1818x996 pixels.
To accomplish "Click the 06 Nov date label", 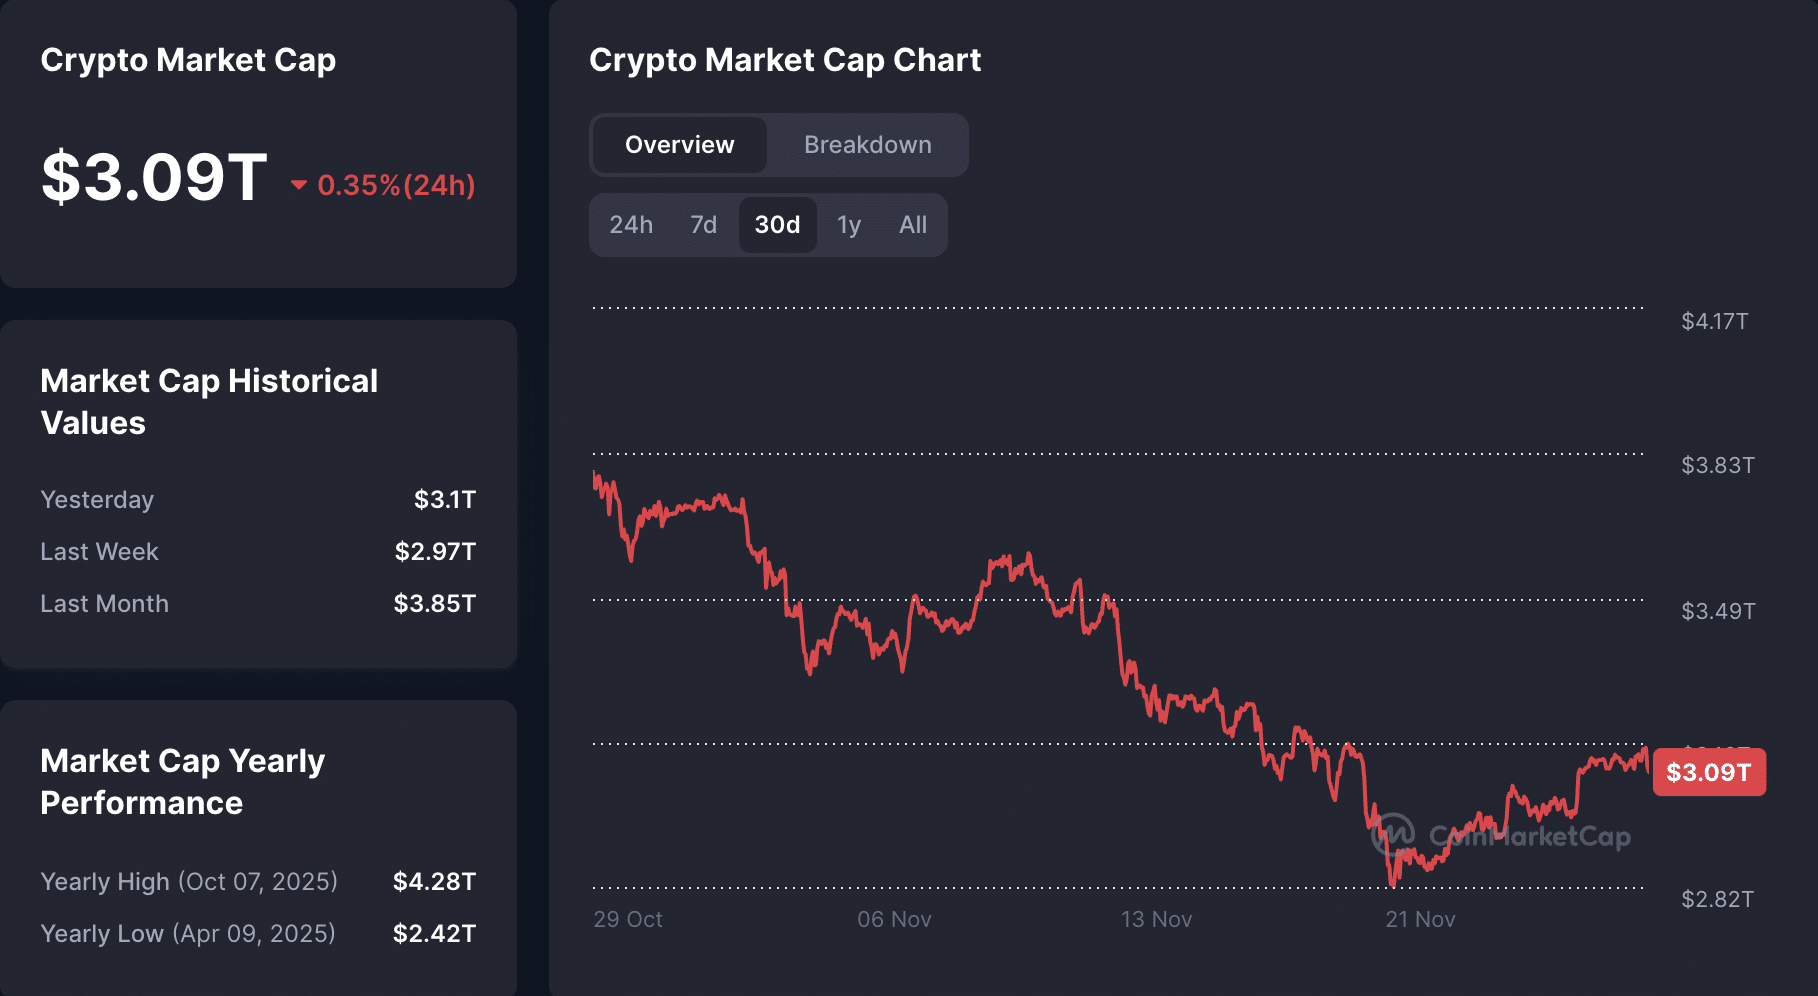I will 894,919.
